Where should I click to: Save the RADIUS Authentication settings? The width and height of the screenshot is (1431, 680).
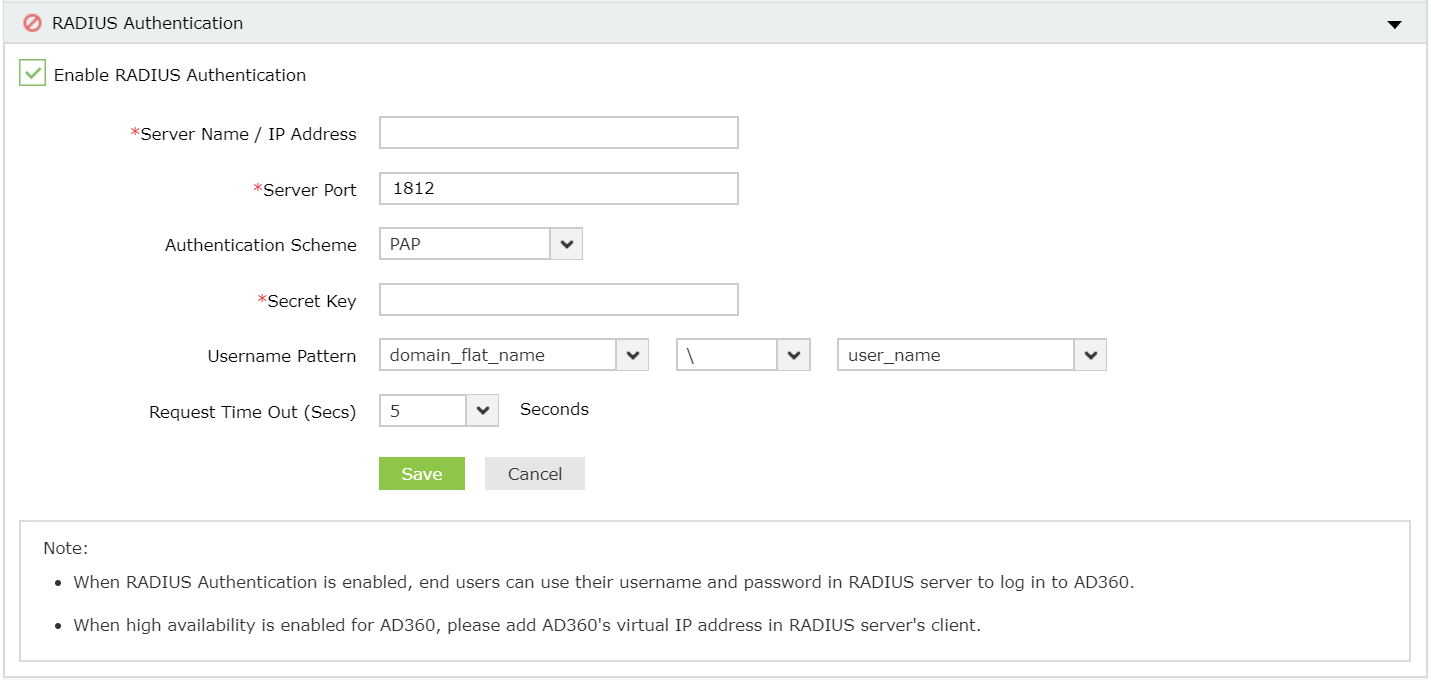click(x=421, y=473)
